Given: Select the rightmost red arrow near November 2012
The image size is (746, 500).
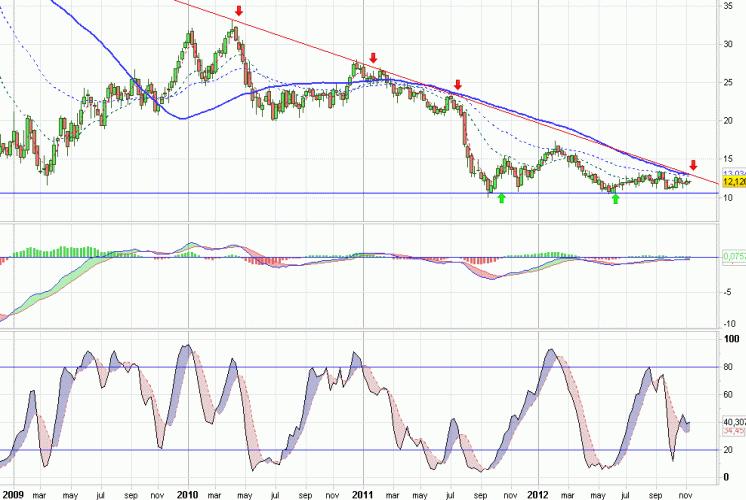Looking at the screenshot, I should click(x=693, y=165).
